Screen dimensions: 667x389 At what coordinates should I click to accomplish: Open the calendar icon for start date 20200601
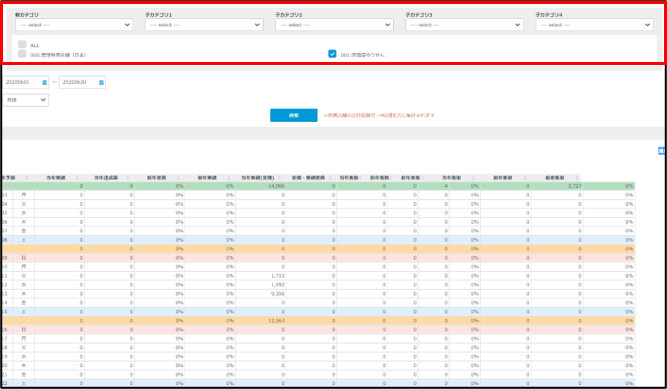[x=44, y=82]
